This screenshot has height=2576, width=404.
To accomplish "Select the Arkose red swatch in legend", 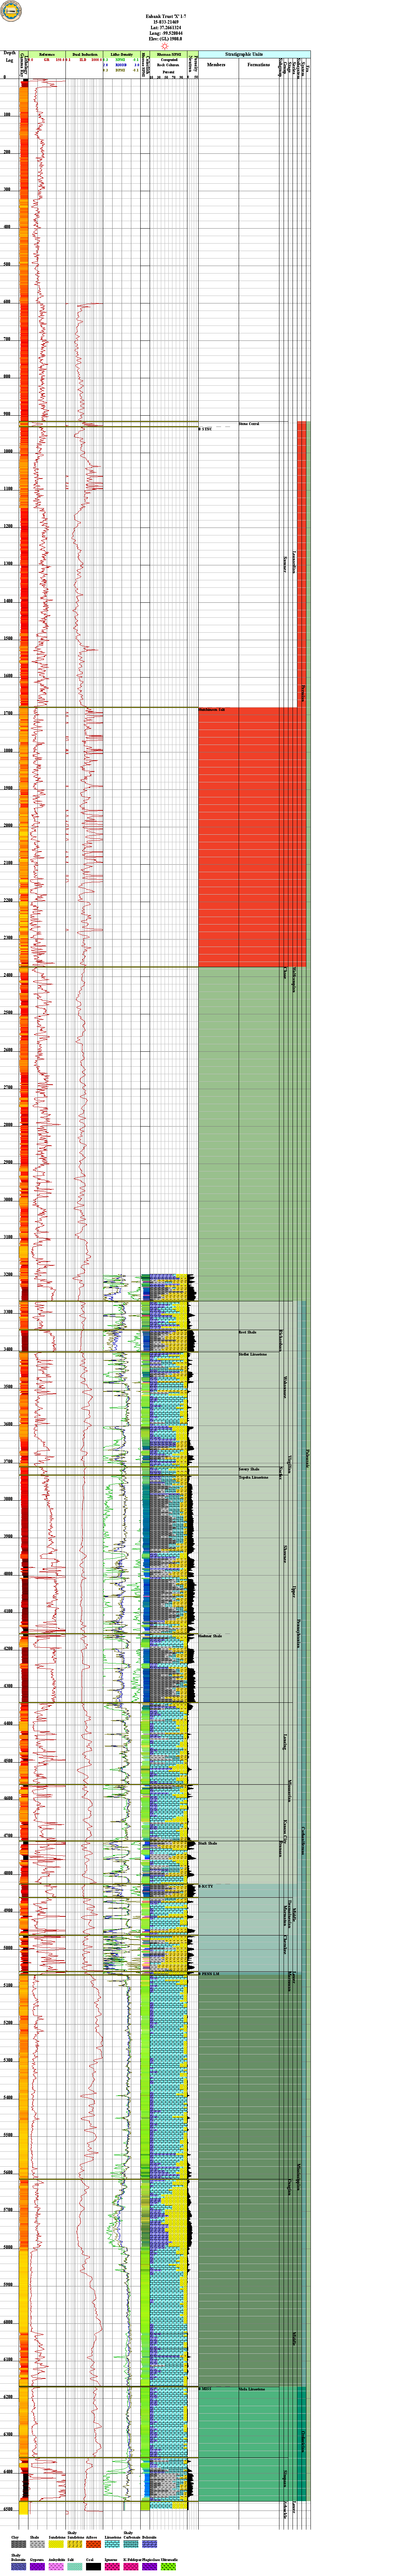I will tap(93, 2544).
